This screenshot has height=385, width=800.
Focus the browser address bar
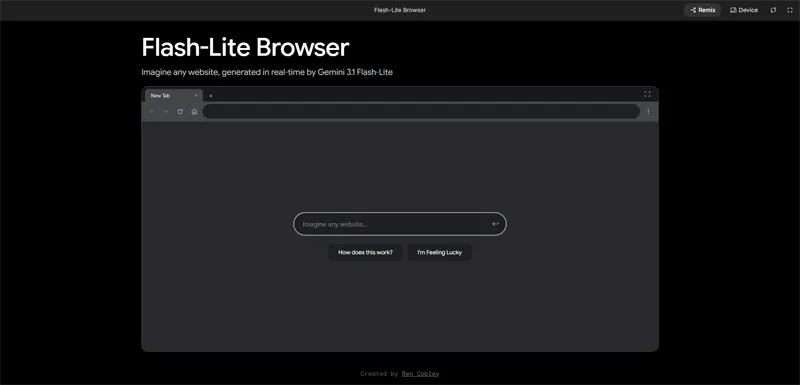coord(421,111)
